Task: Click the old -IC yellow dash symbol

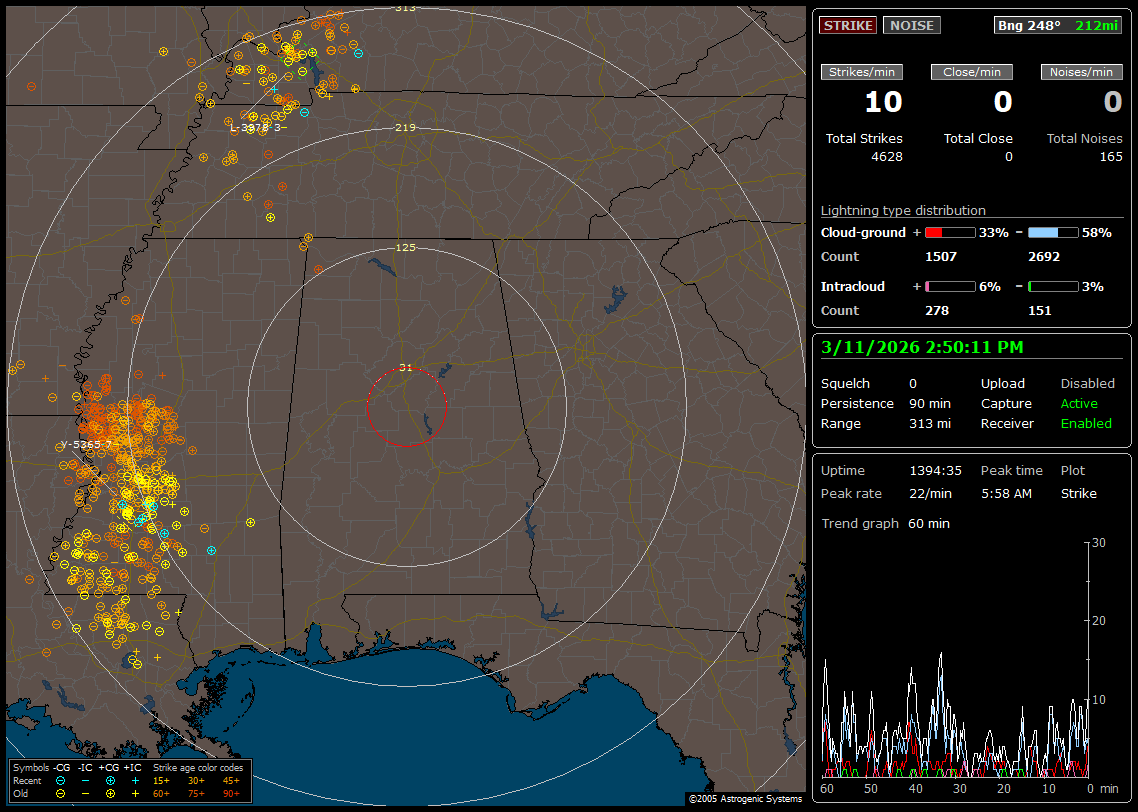Action: point(85,793)
